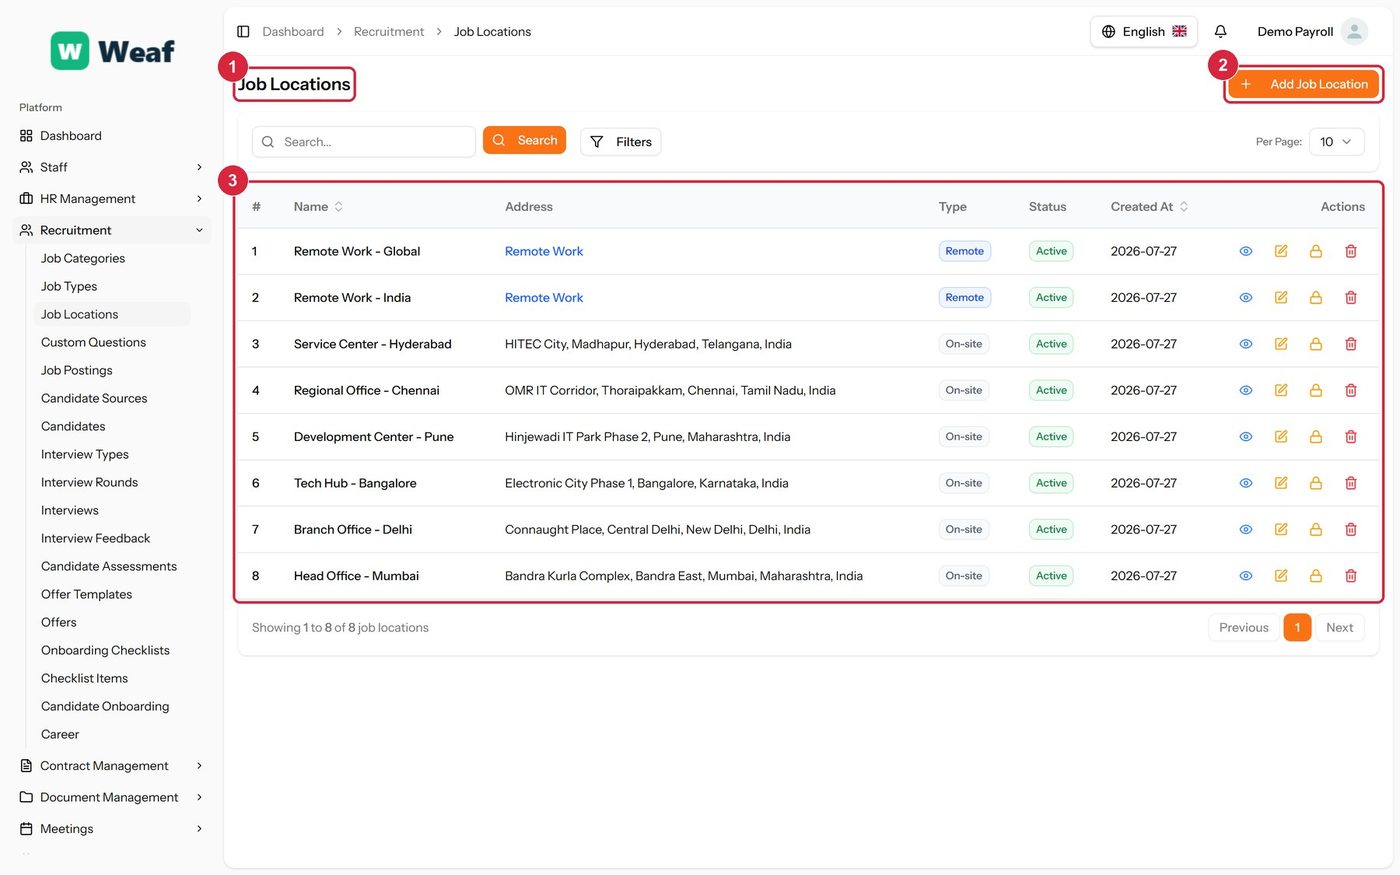Toggle lock for Service Center - Hyderabad

point(1316,344)
